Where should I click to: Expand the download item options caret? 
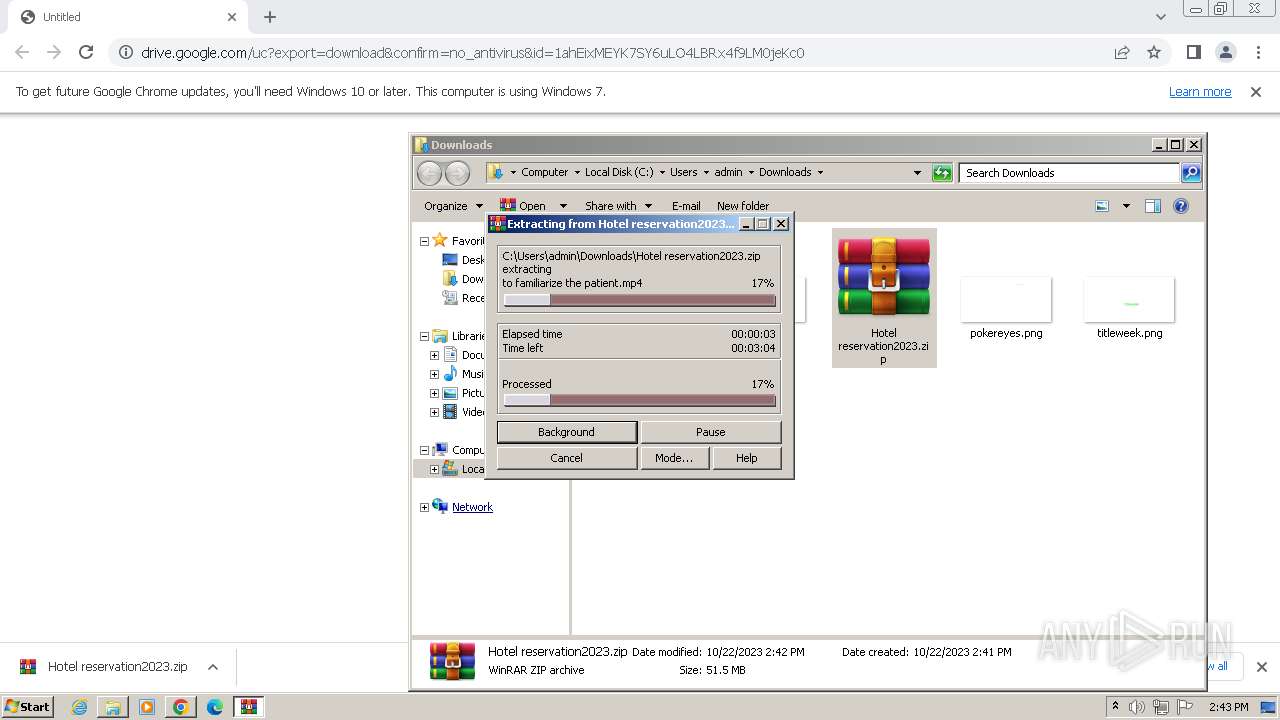[x=212, y=667]
